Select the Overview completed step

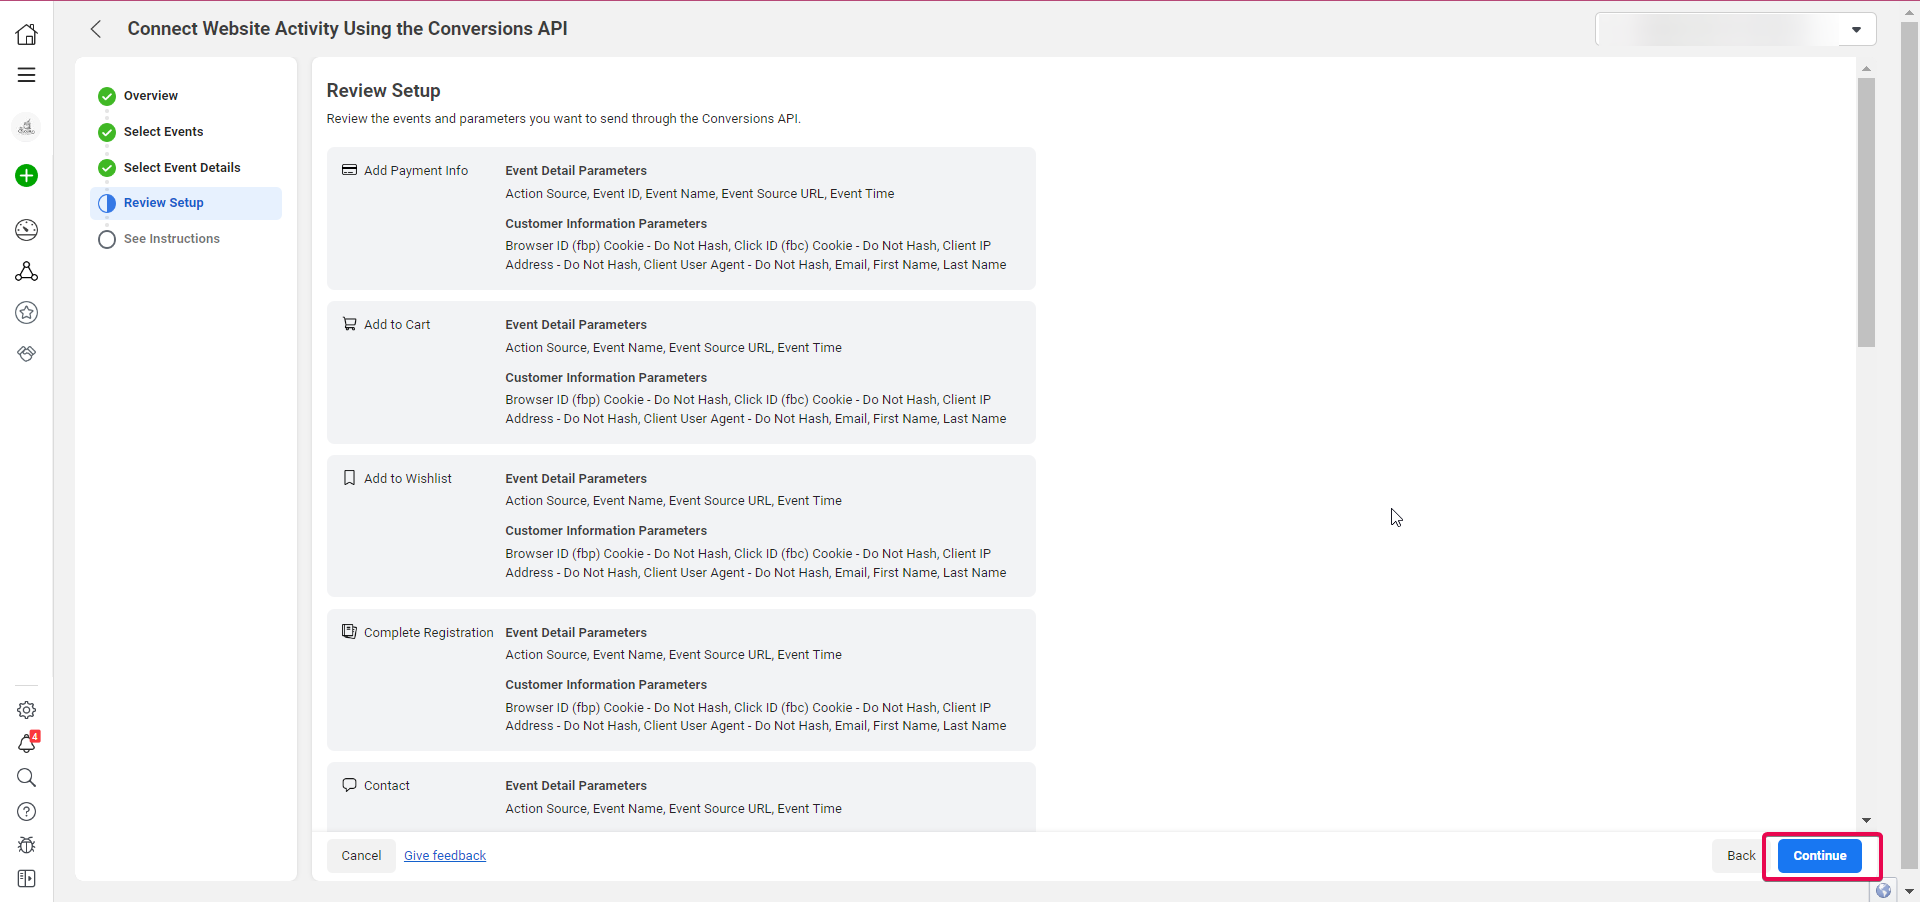click(x=138, y=96)
